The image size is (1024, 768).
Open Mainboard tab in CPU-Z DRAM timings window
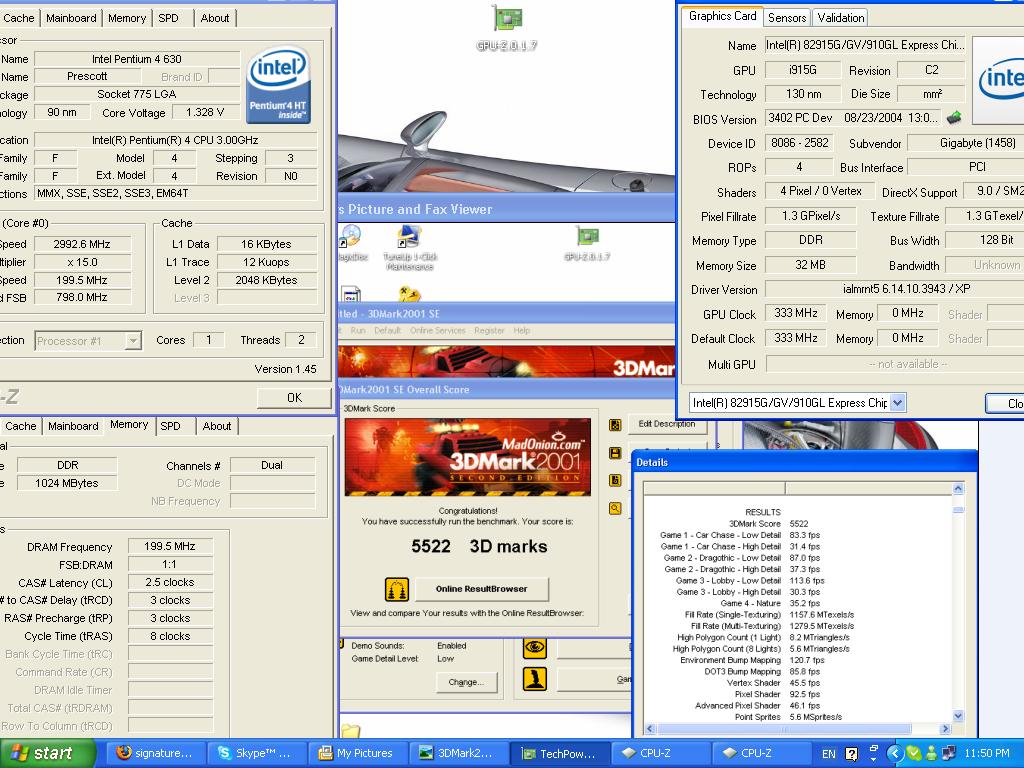[x=73, y=426]
